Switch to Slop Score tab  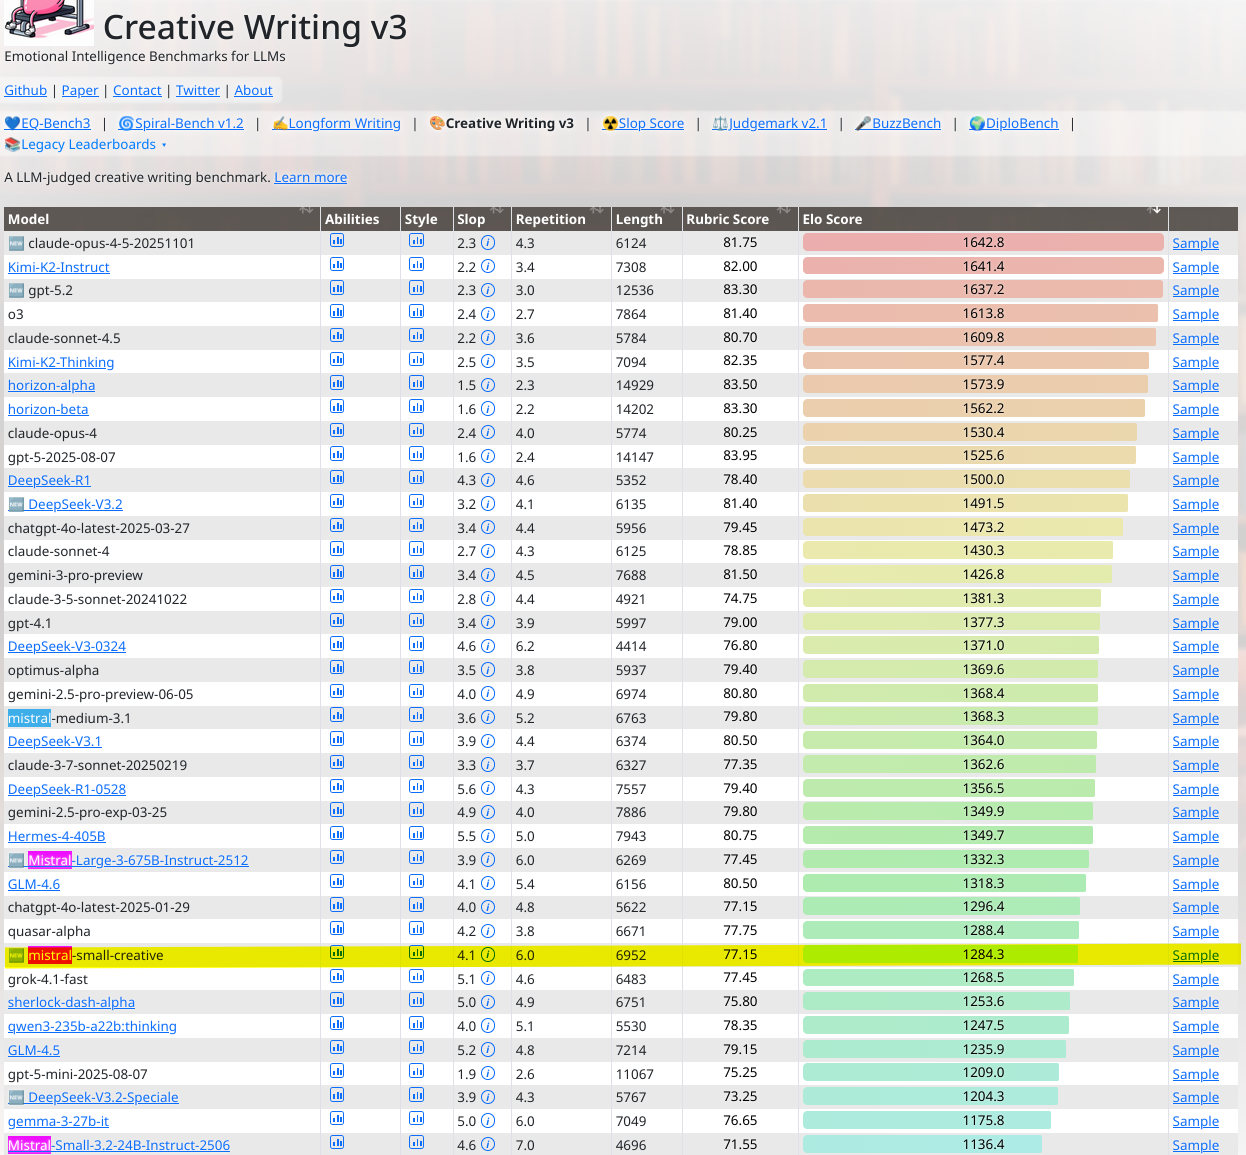point(643,124)
